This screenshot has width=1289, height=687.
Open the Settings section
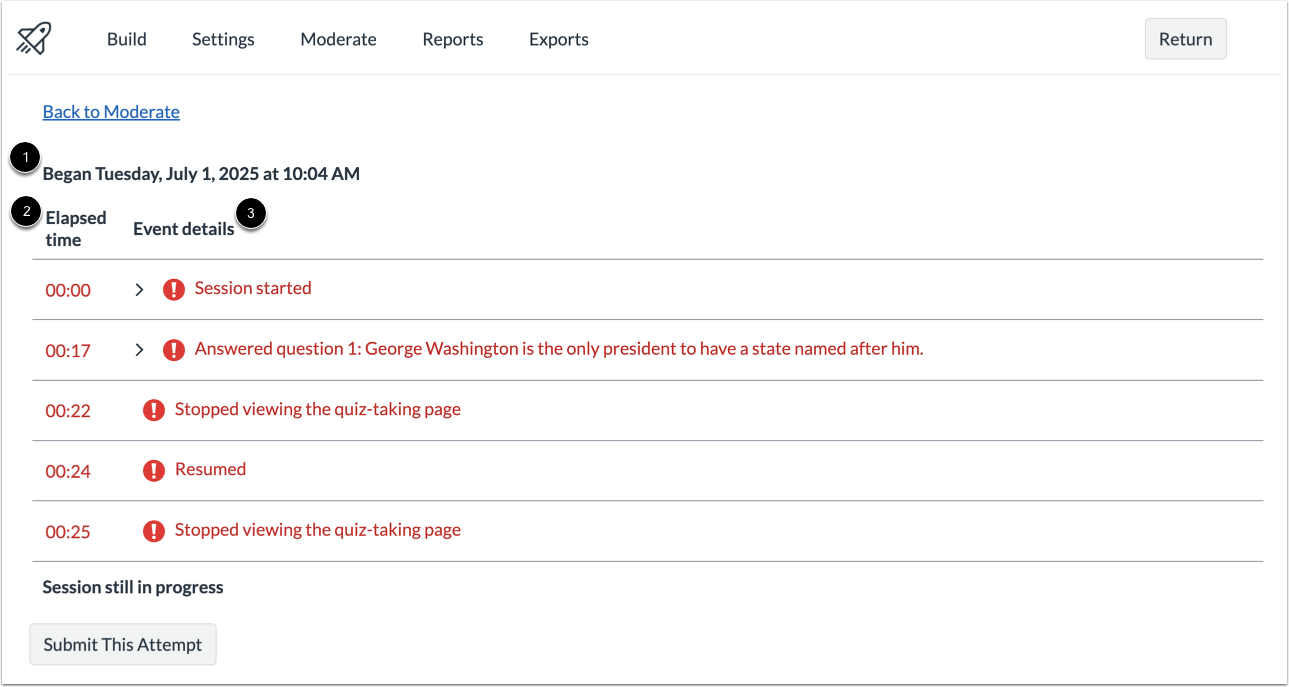[222, 39]
